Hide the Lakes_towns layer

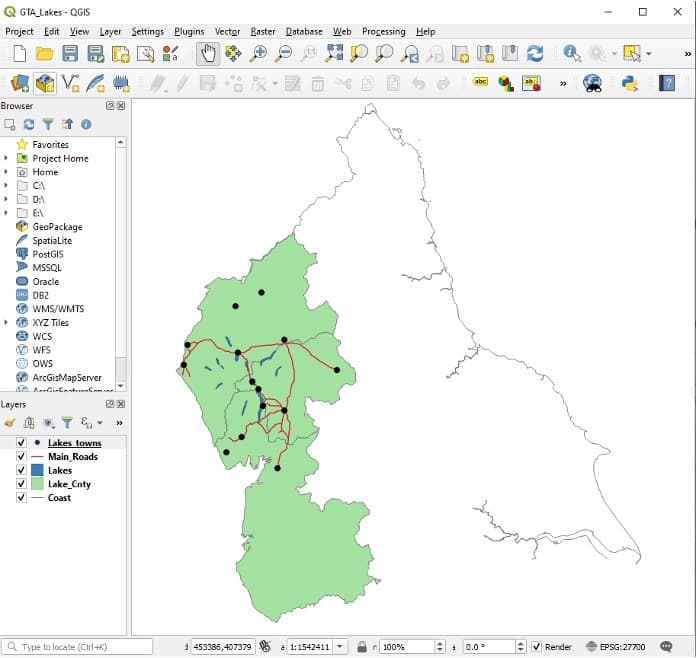pyautogui.click(x=21, y=443)
